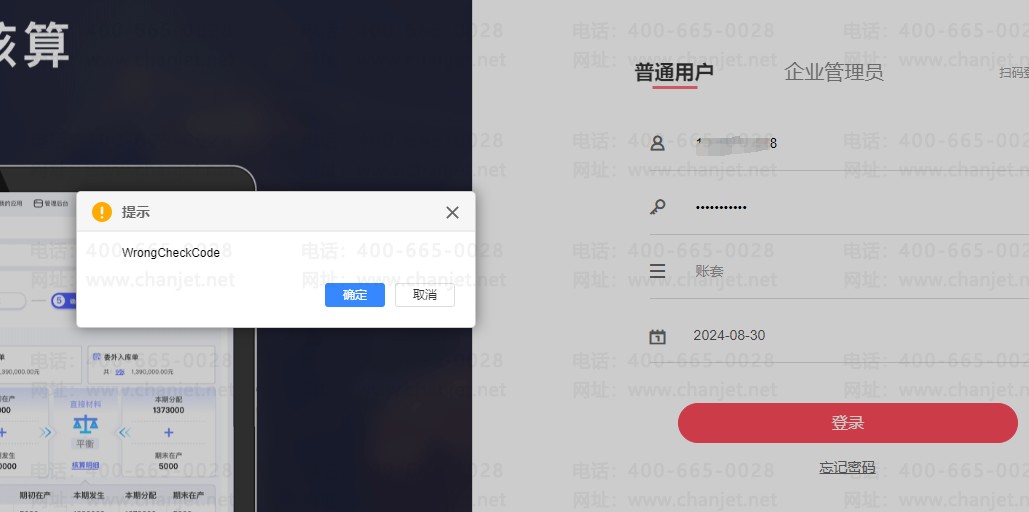The height and width of the screenshot is (512, 1029).
Task: Click the 取消 button
Action: click(x=425, y=295)
